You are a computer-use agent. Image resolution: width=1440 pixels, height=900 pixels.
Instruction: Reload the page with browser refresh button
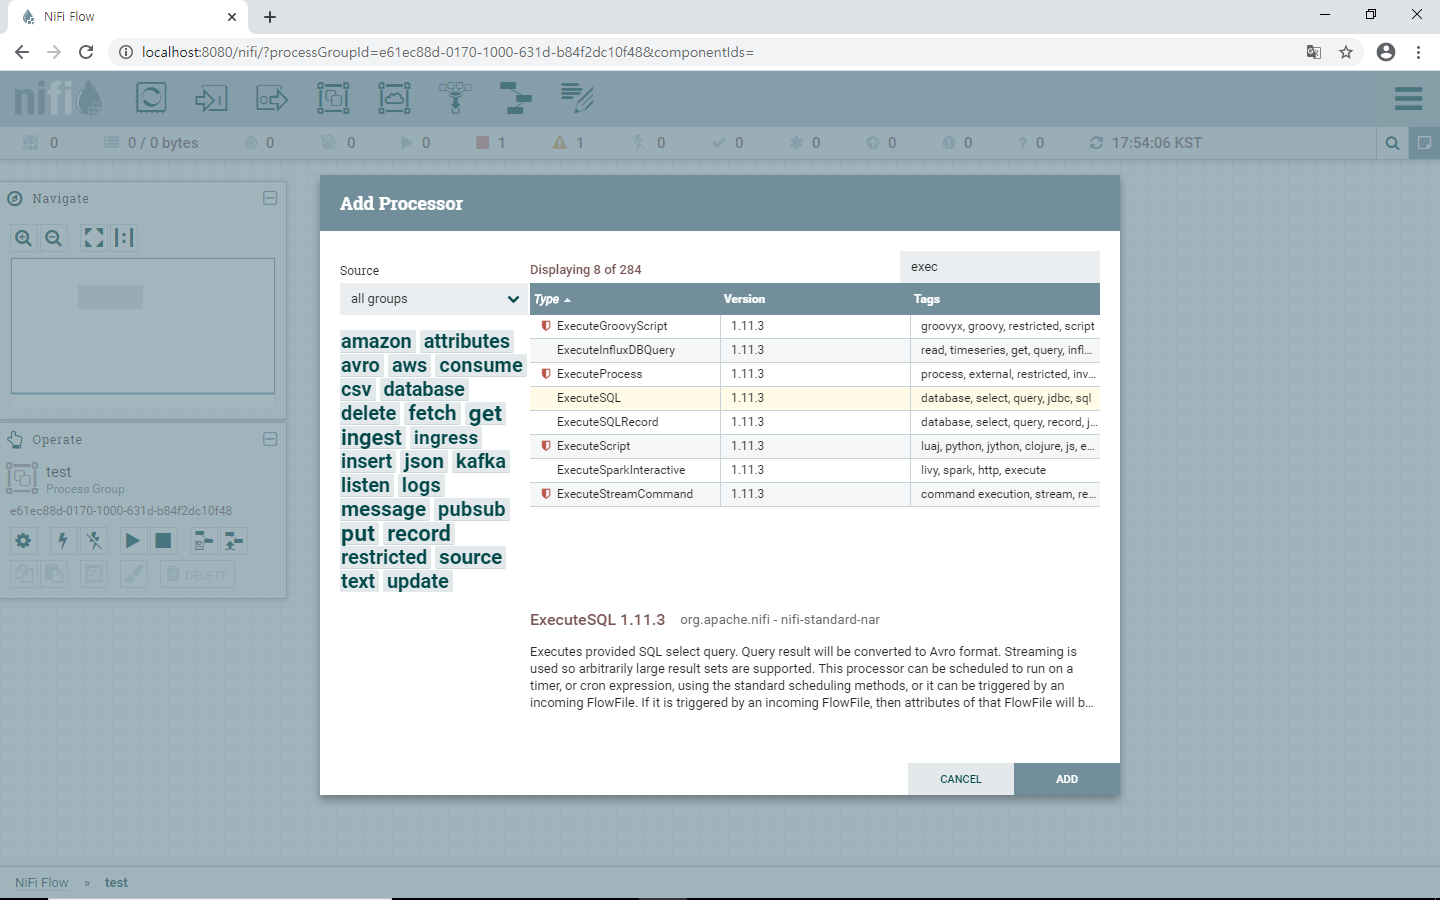(x=86, y=52)
